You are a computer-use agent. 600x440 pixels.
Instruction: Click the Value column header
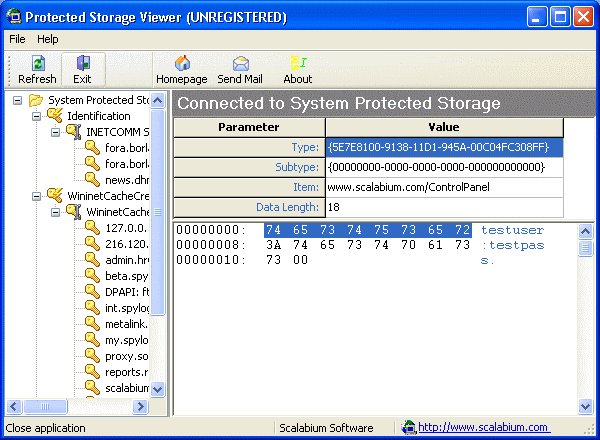[443, 128]
